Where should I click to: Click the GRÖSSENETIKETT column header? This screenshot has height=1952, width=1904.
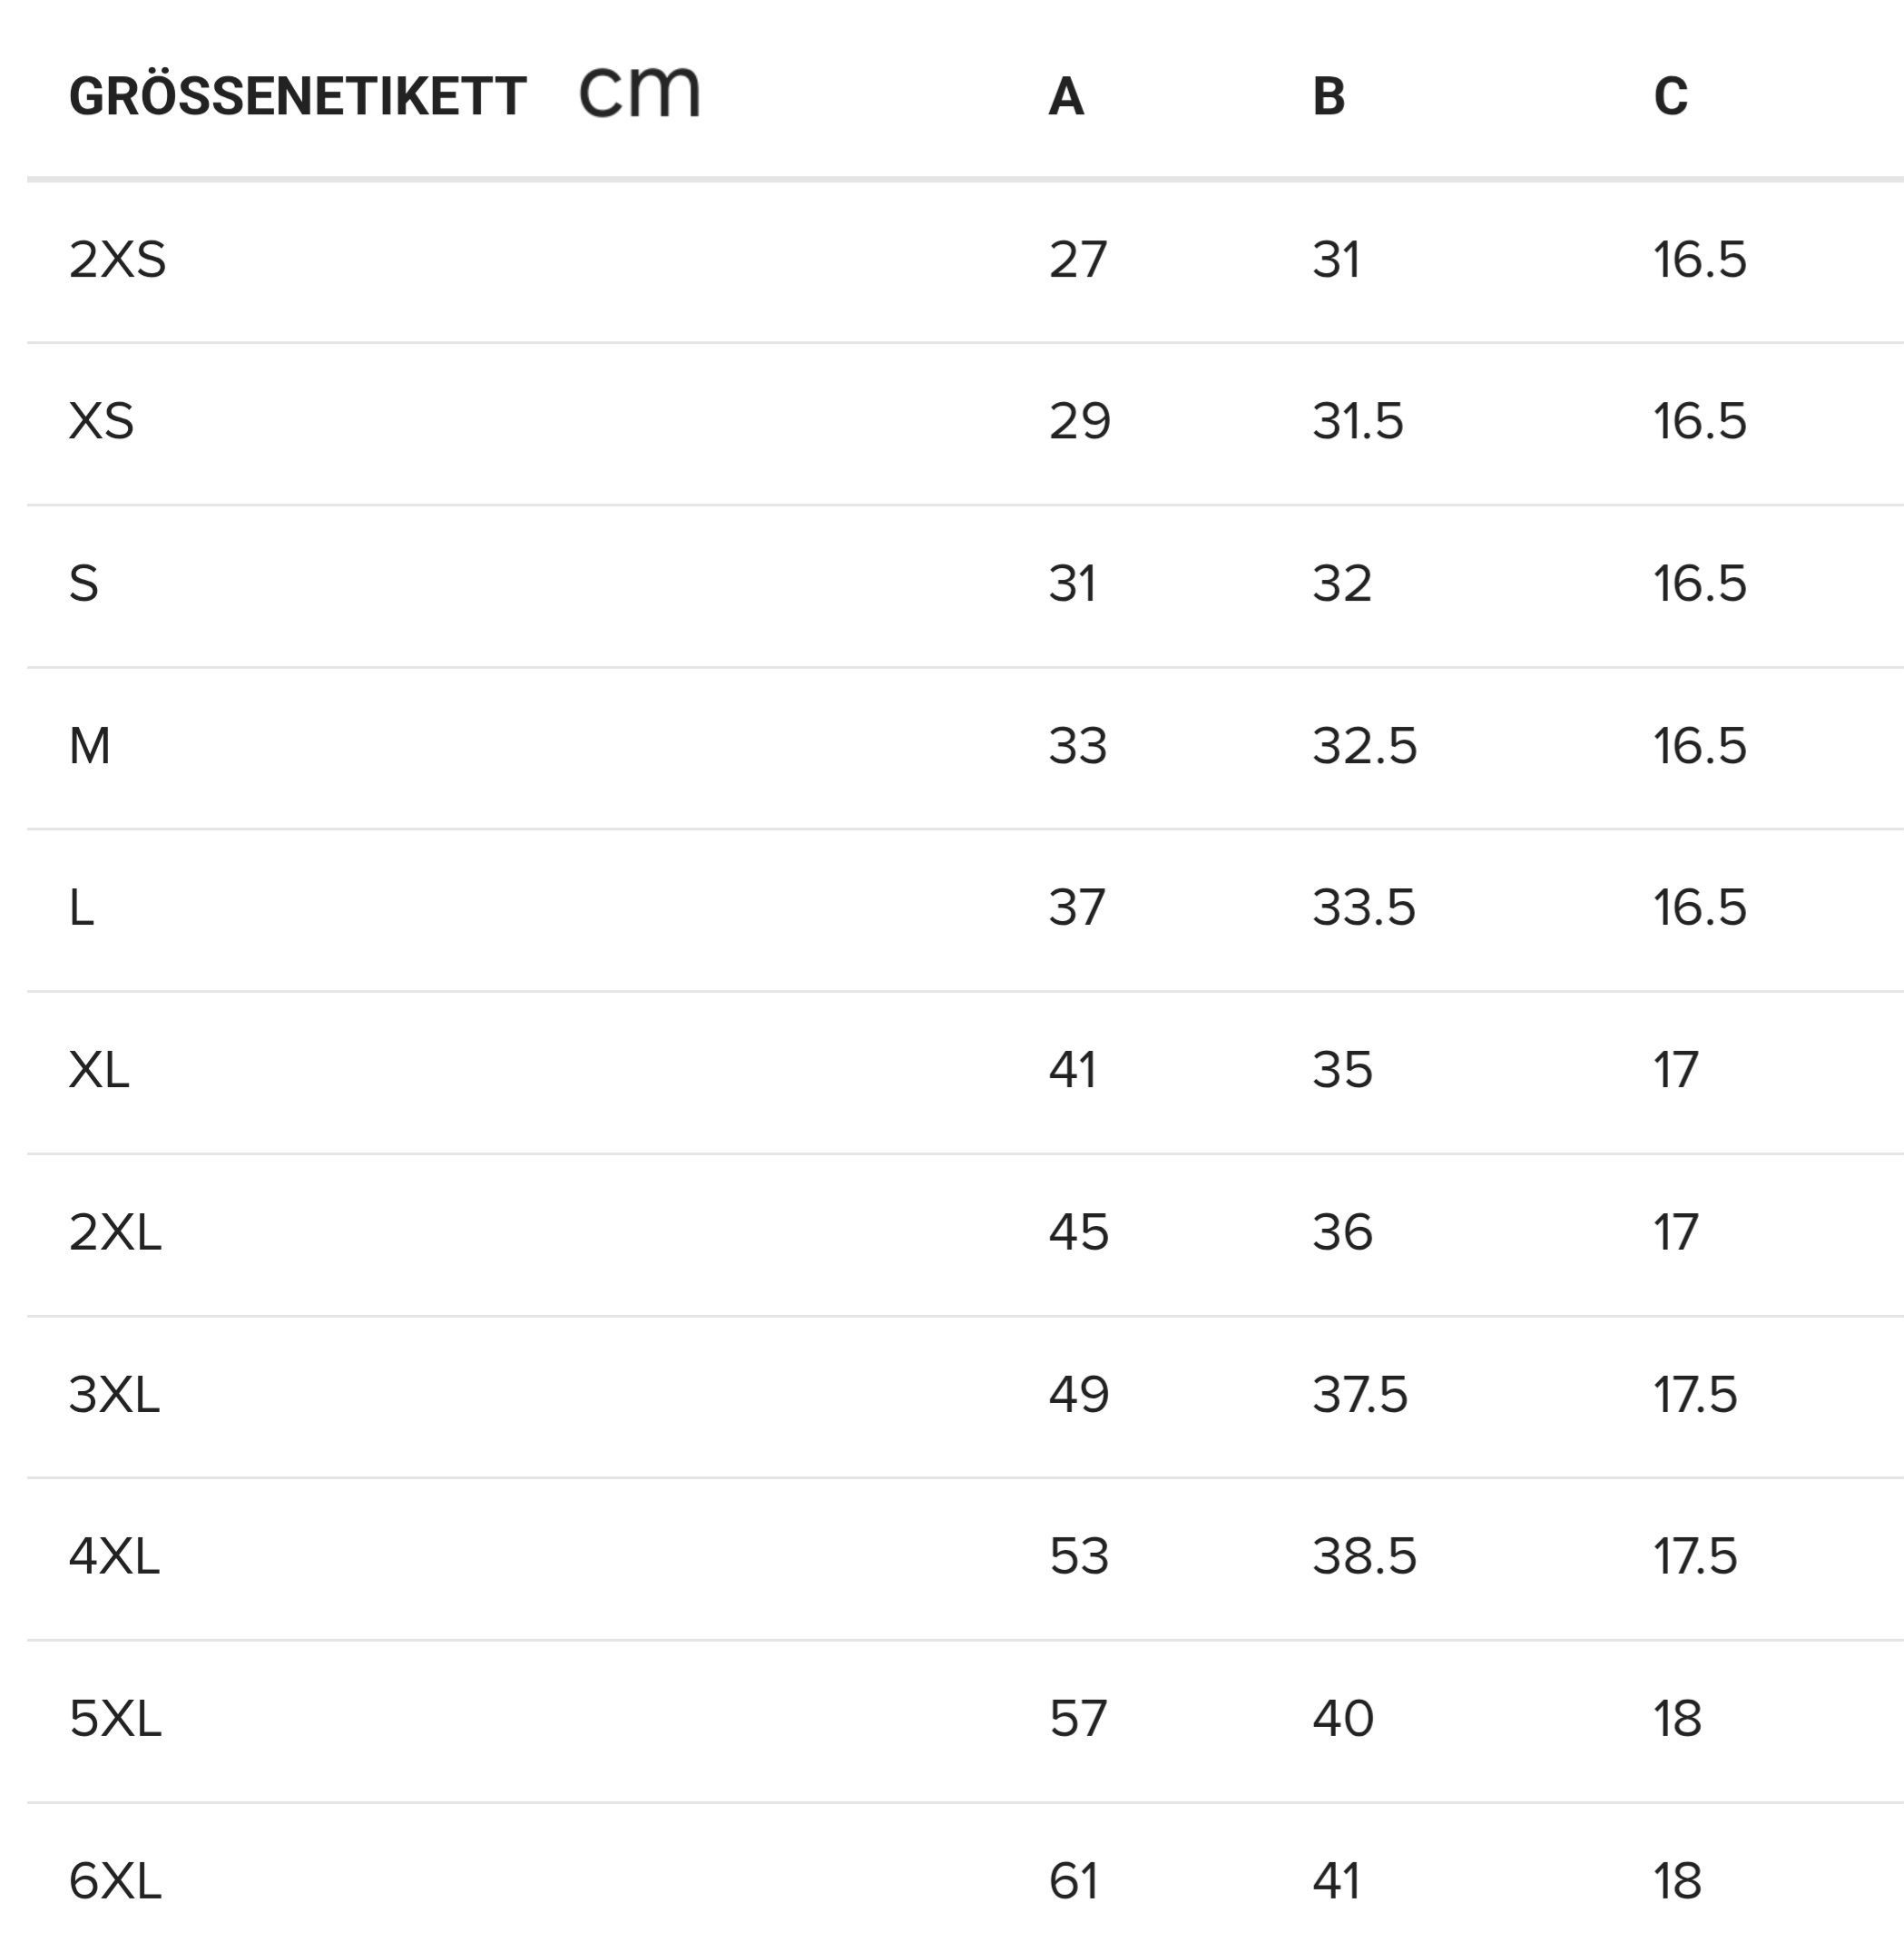(297, 97)
